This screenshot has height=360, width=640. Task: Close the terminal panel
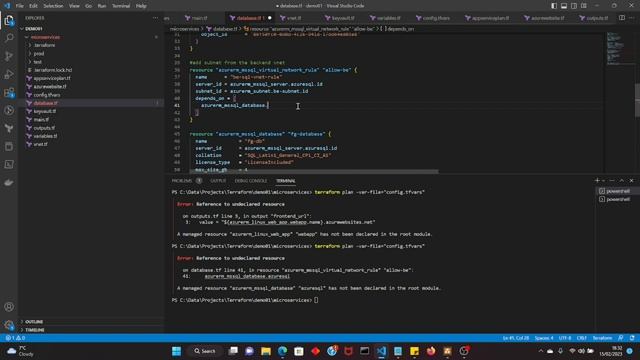click(x=631, y=180)
